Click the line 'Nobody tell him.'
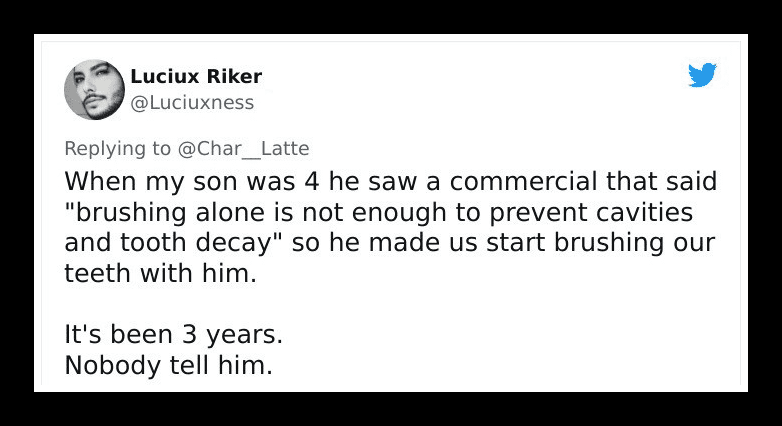782x426 pixels. click(169, 365)
